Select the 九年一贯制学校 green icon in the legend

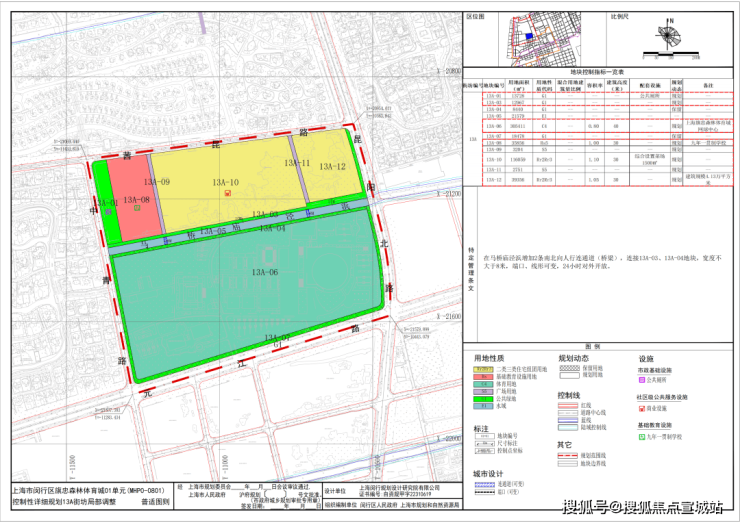[x=642, y=438]
